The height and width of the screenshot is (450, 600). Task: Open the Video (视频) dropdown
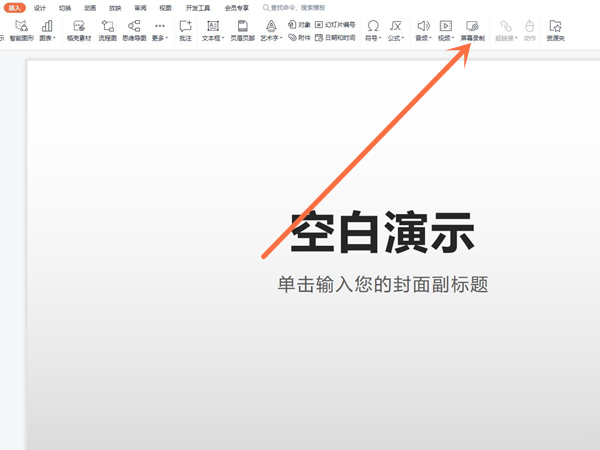(446, 37)
